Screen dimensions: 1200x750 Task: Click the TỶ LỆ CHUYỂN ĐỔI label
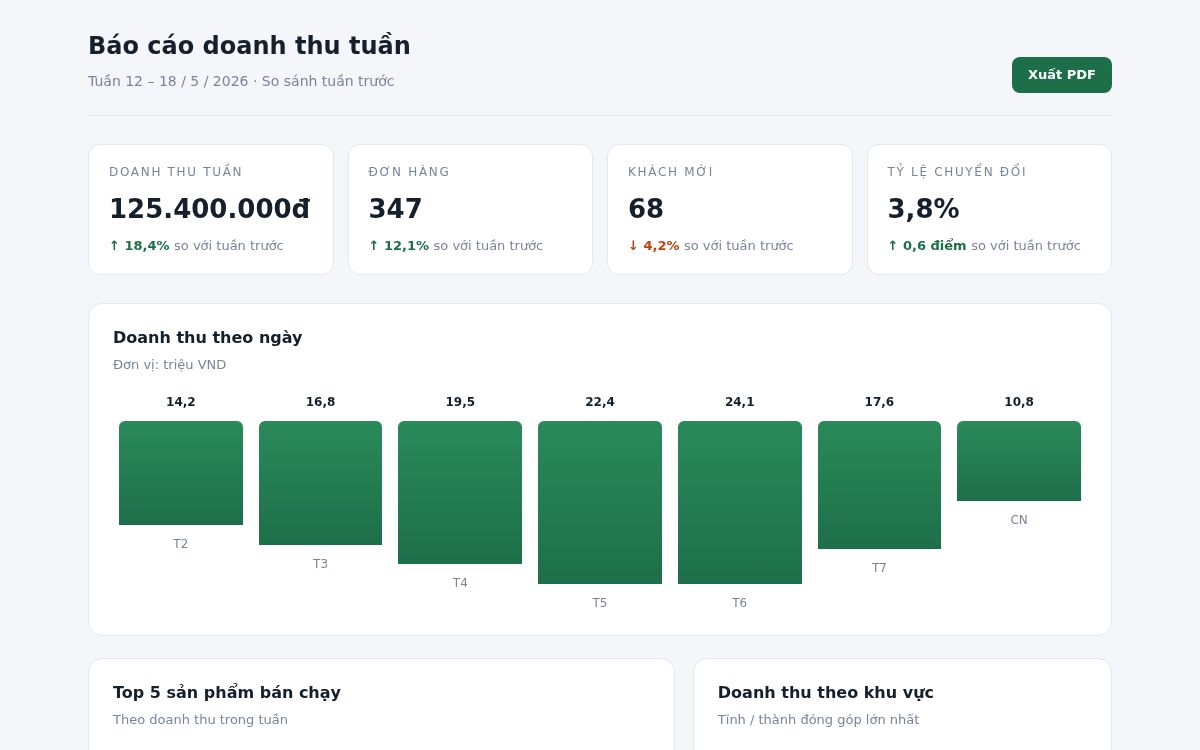(957, 172)
